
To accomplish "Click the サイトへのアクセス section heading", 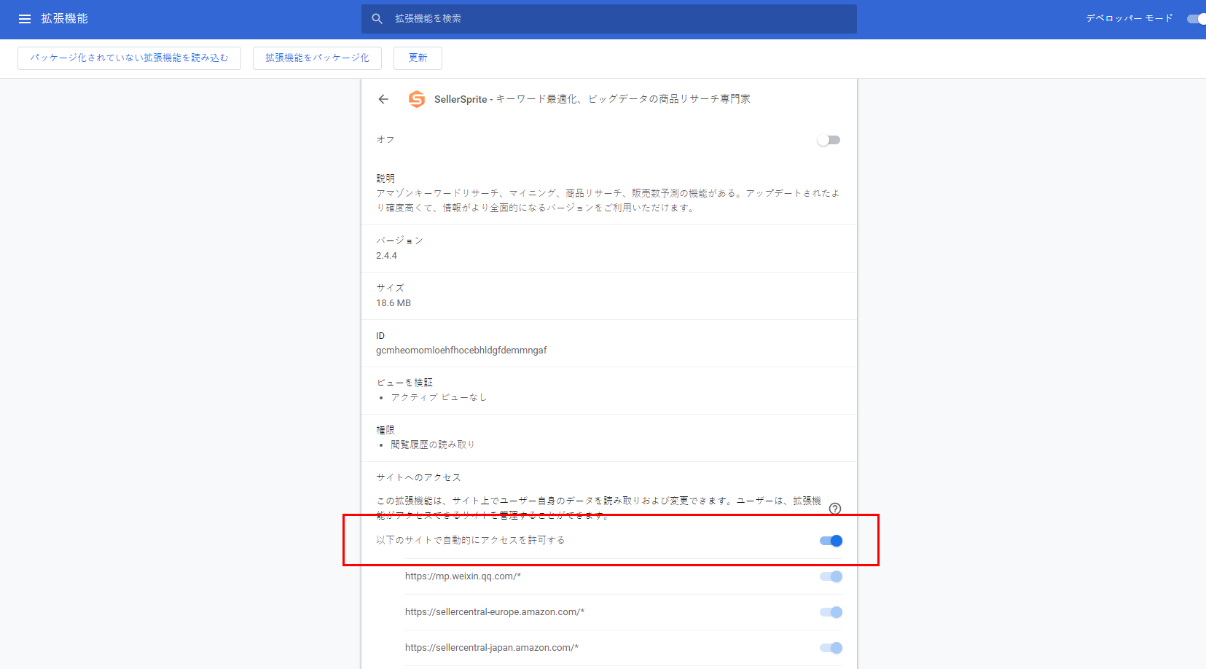I will tap(418, 478).
